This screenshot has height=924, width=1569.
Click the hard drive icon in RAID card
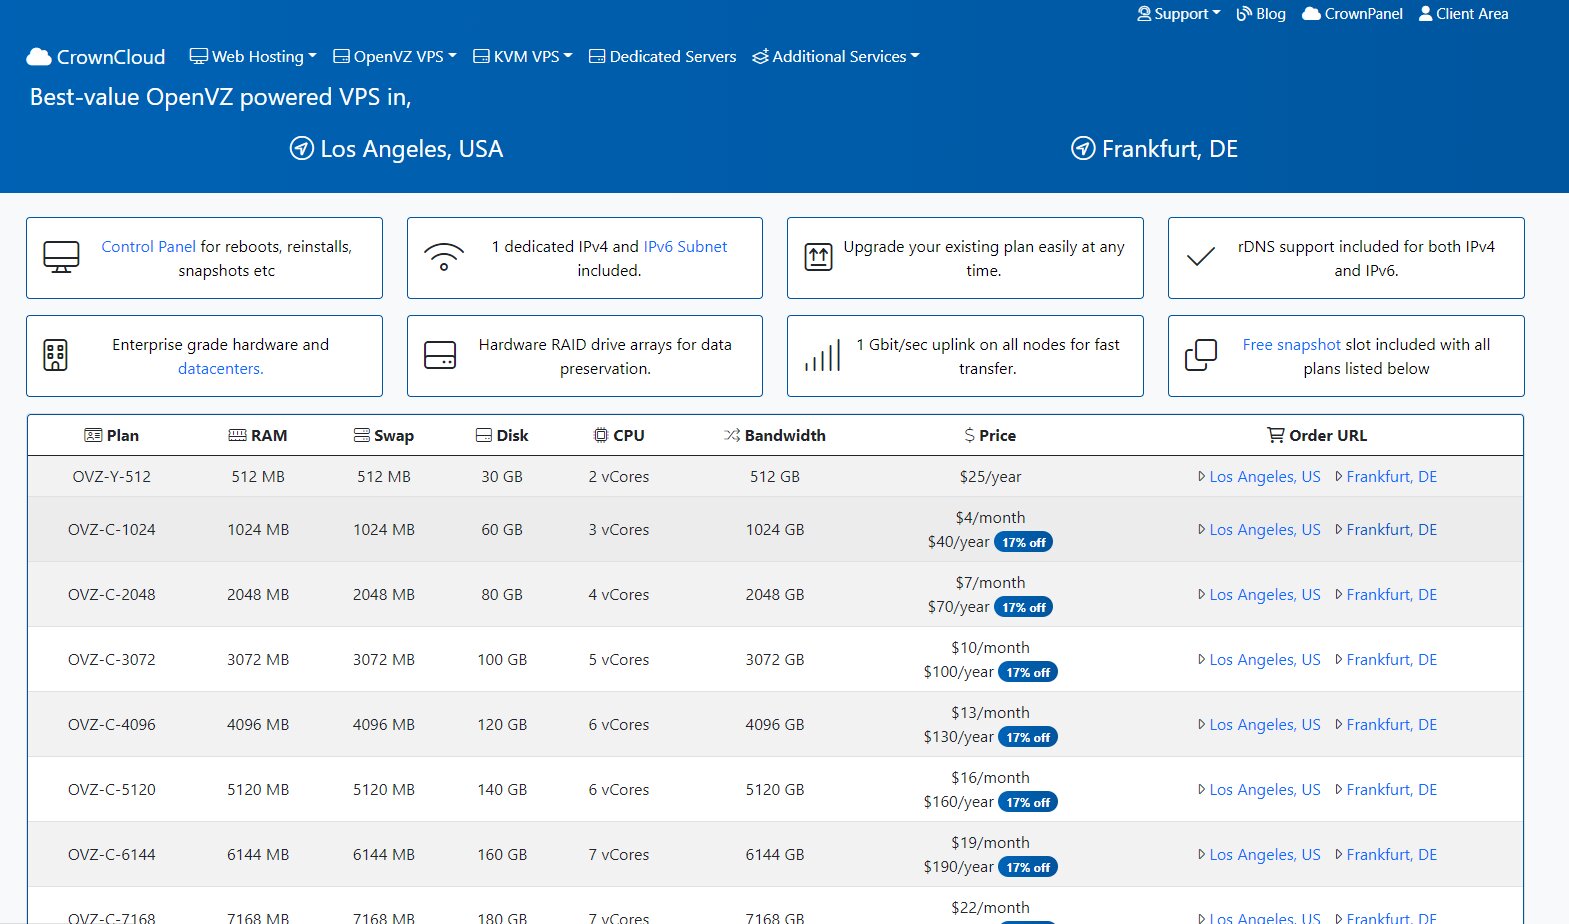[440, 355]
